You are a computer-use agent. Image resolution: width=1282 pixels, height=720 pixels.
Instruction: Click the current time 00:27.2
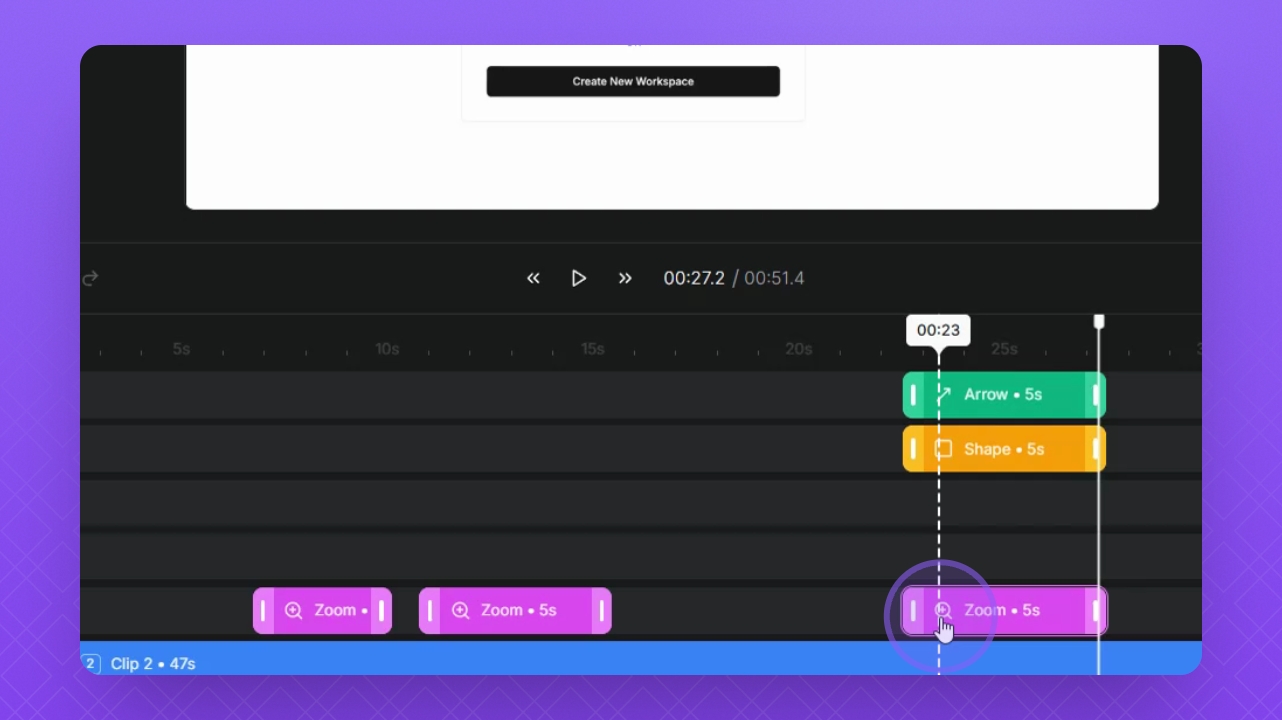click(x=694, y=278)
